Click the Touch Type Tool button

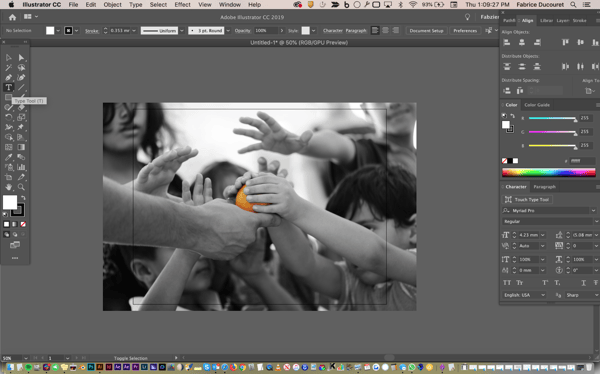[527, 199]
